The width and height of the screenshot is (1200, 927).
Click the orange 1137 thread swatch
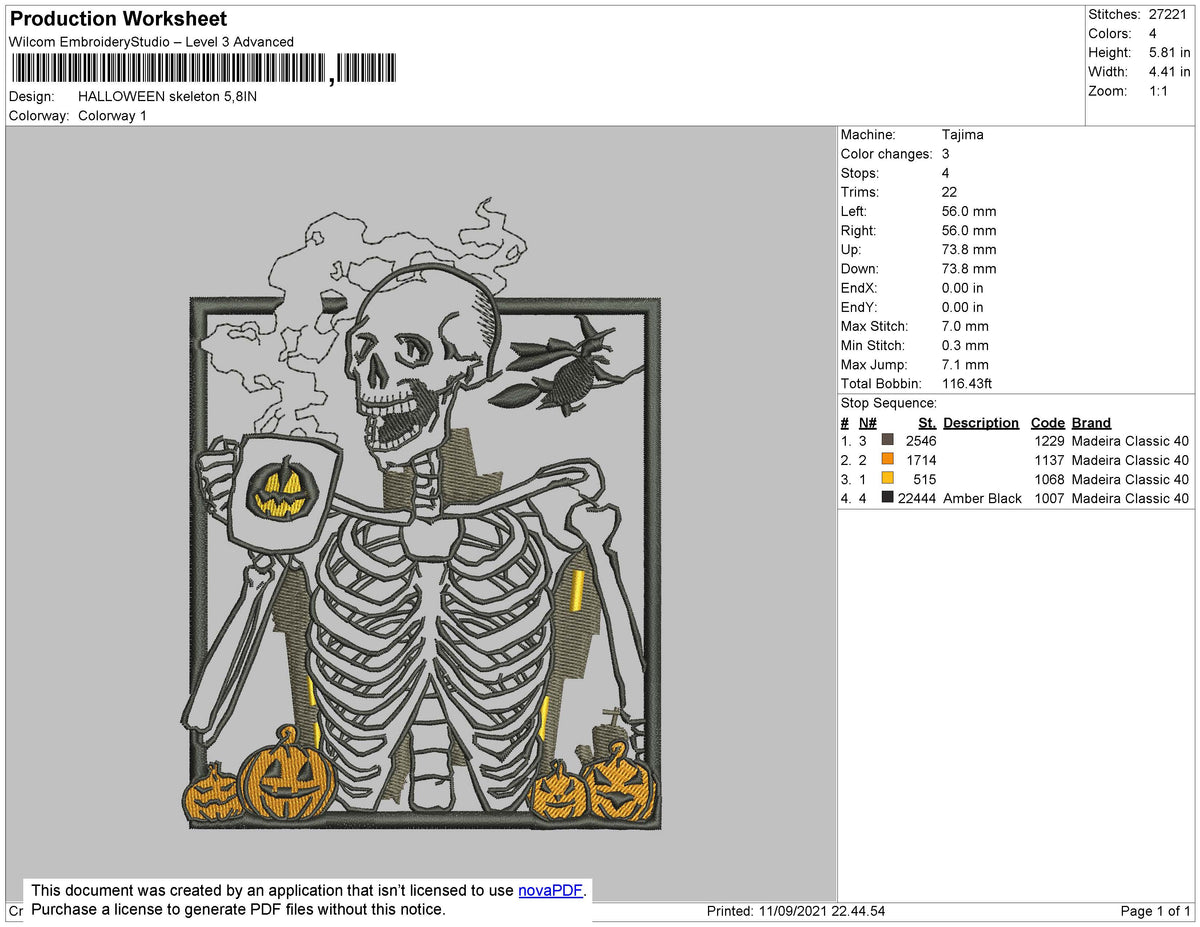point(887,459)
